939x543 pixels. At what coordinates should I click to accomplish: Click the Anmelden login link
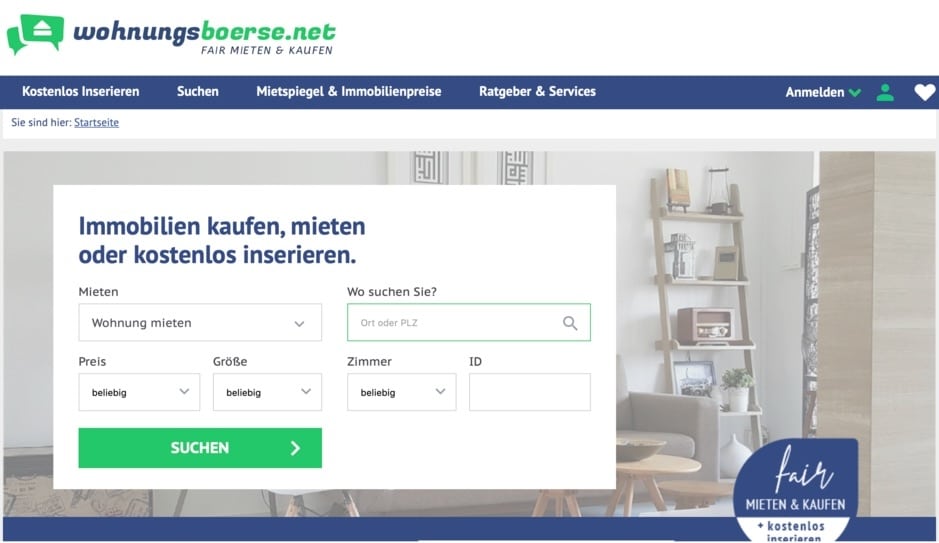point(814,92)
